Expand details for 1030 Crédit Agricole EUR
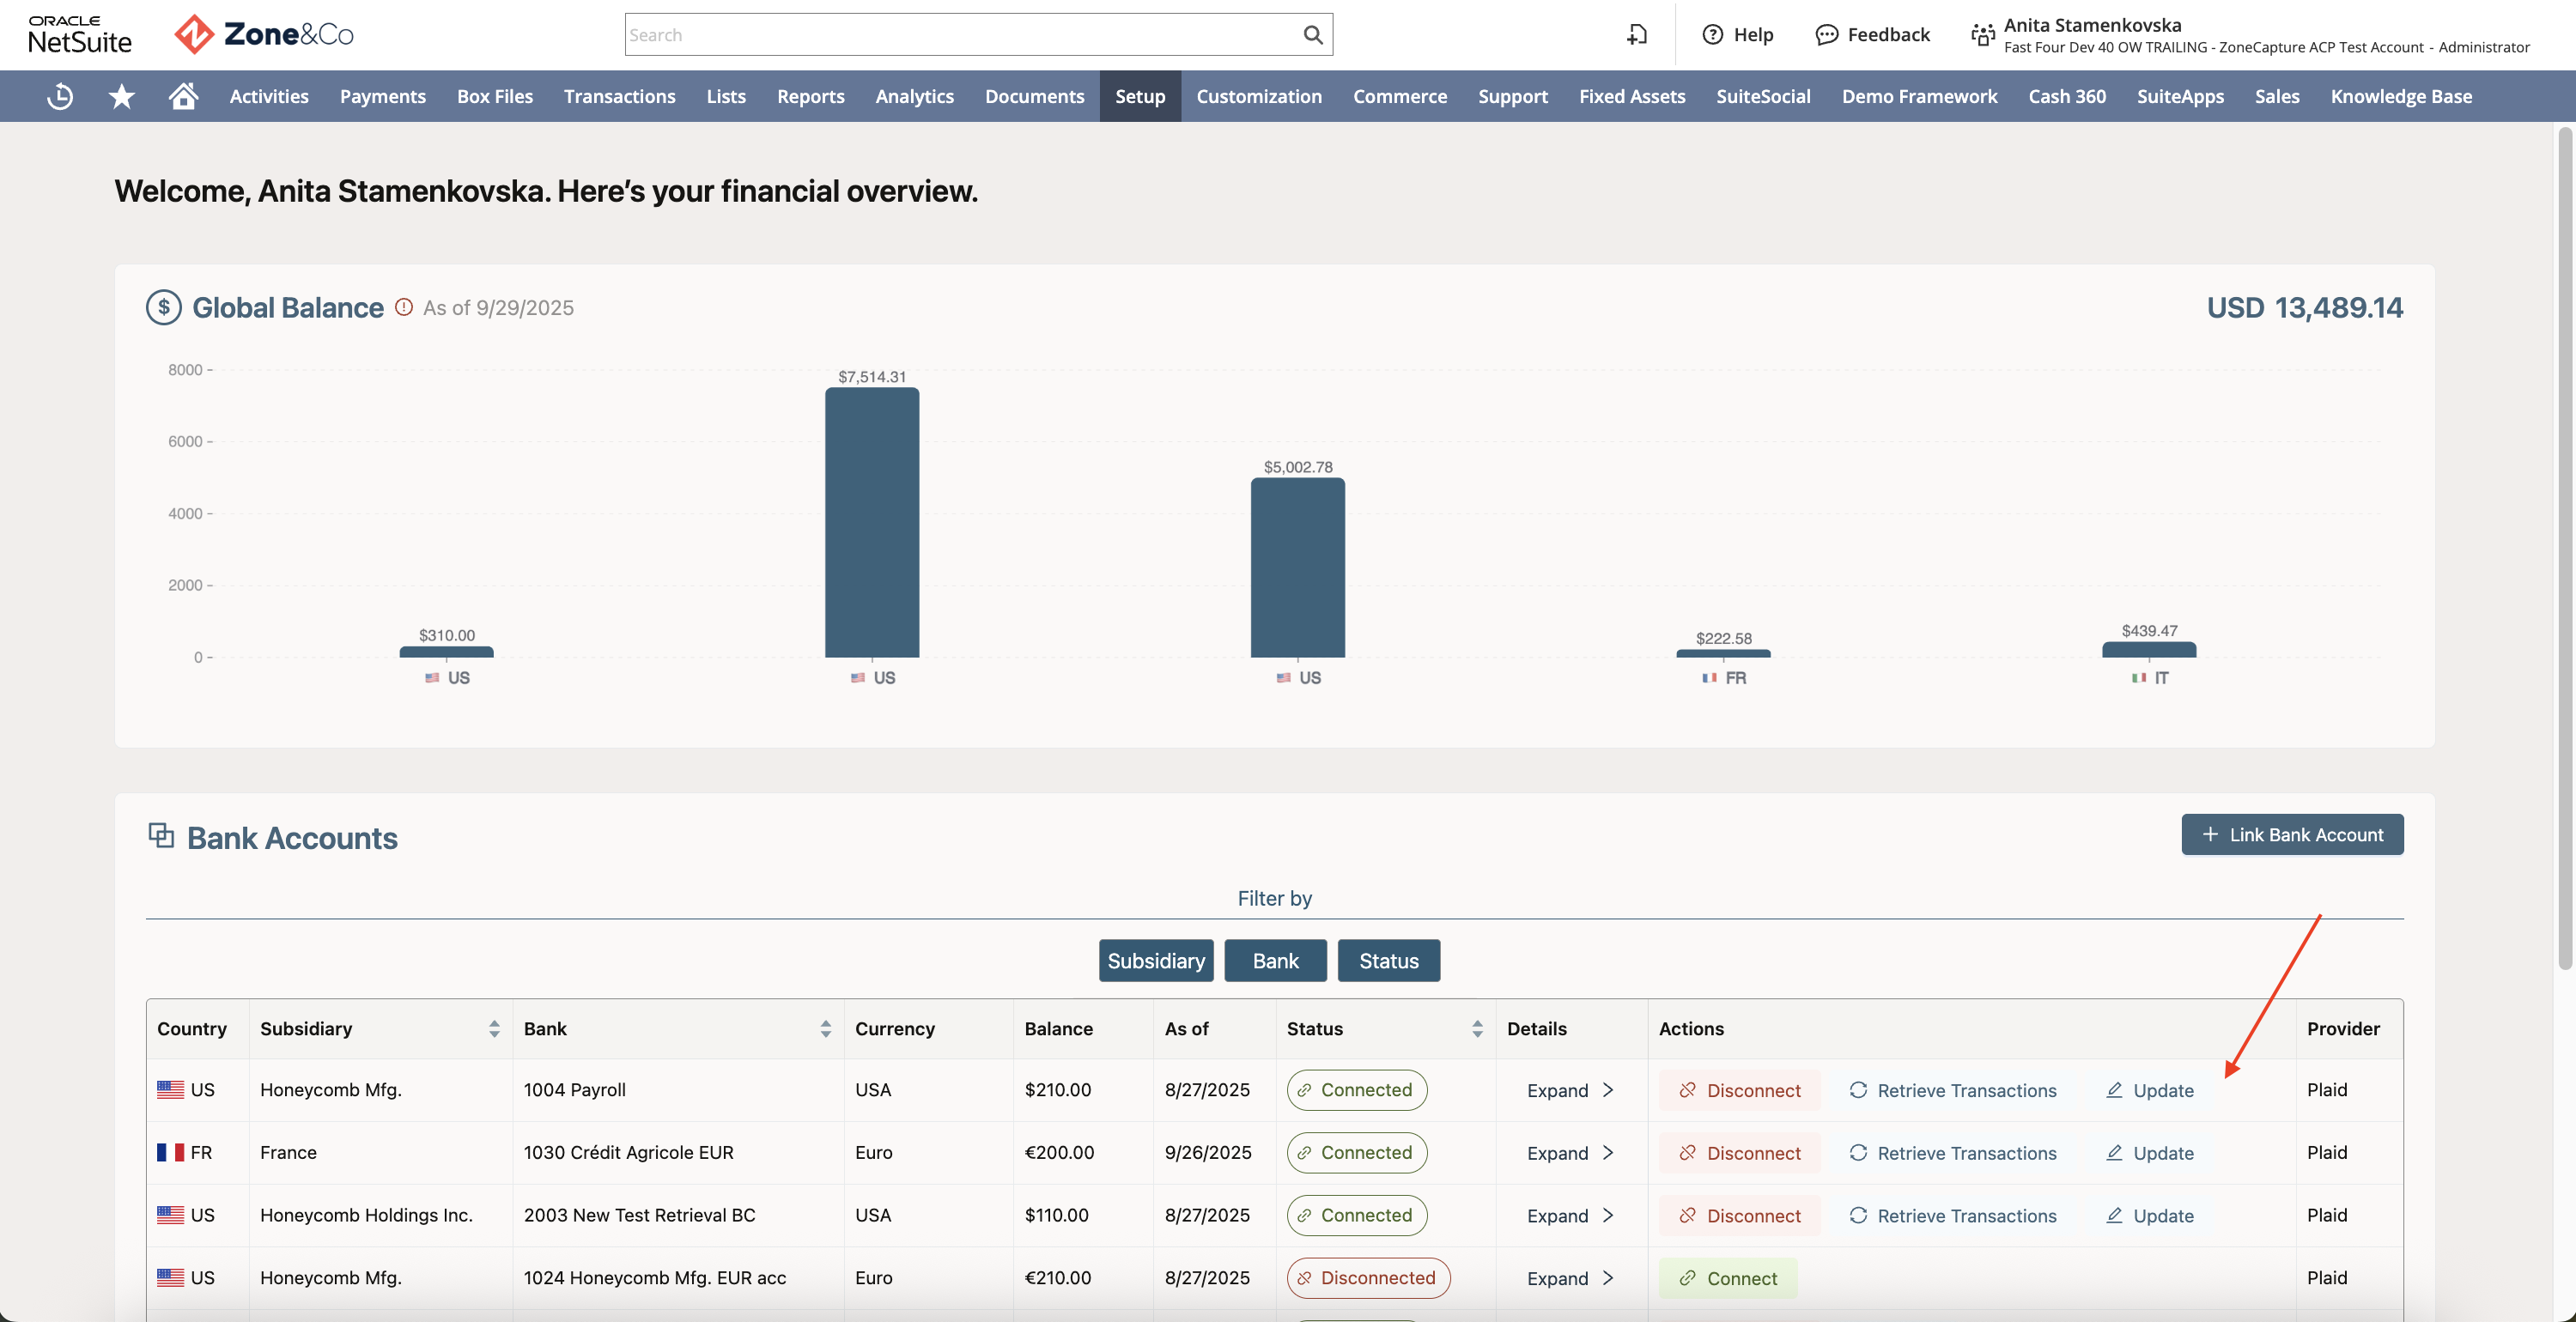 coord(1570,1153)
